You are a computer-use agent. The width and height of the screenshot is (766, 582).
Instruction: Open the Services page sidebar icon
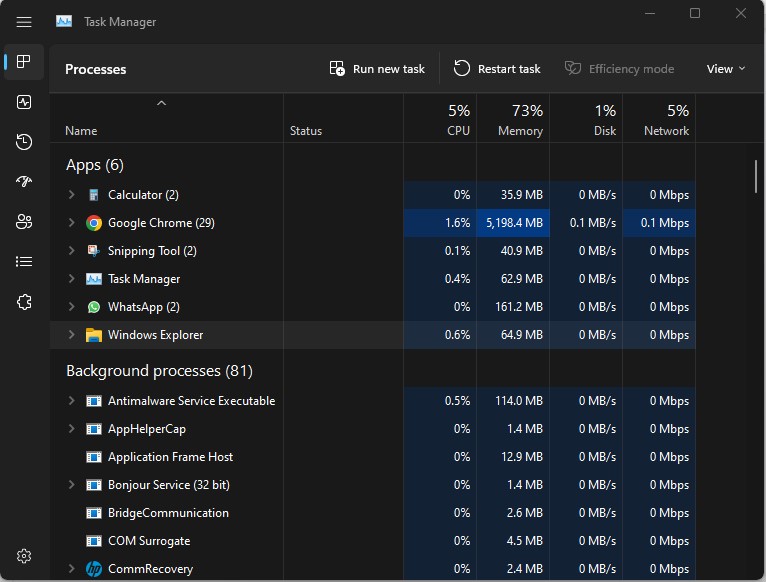23,302
